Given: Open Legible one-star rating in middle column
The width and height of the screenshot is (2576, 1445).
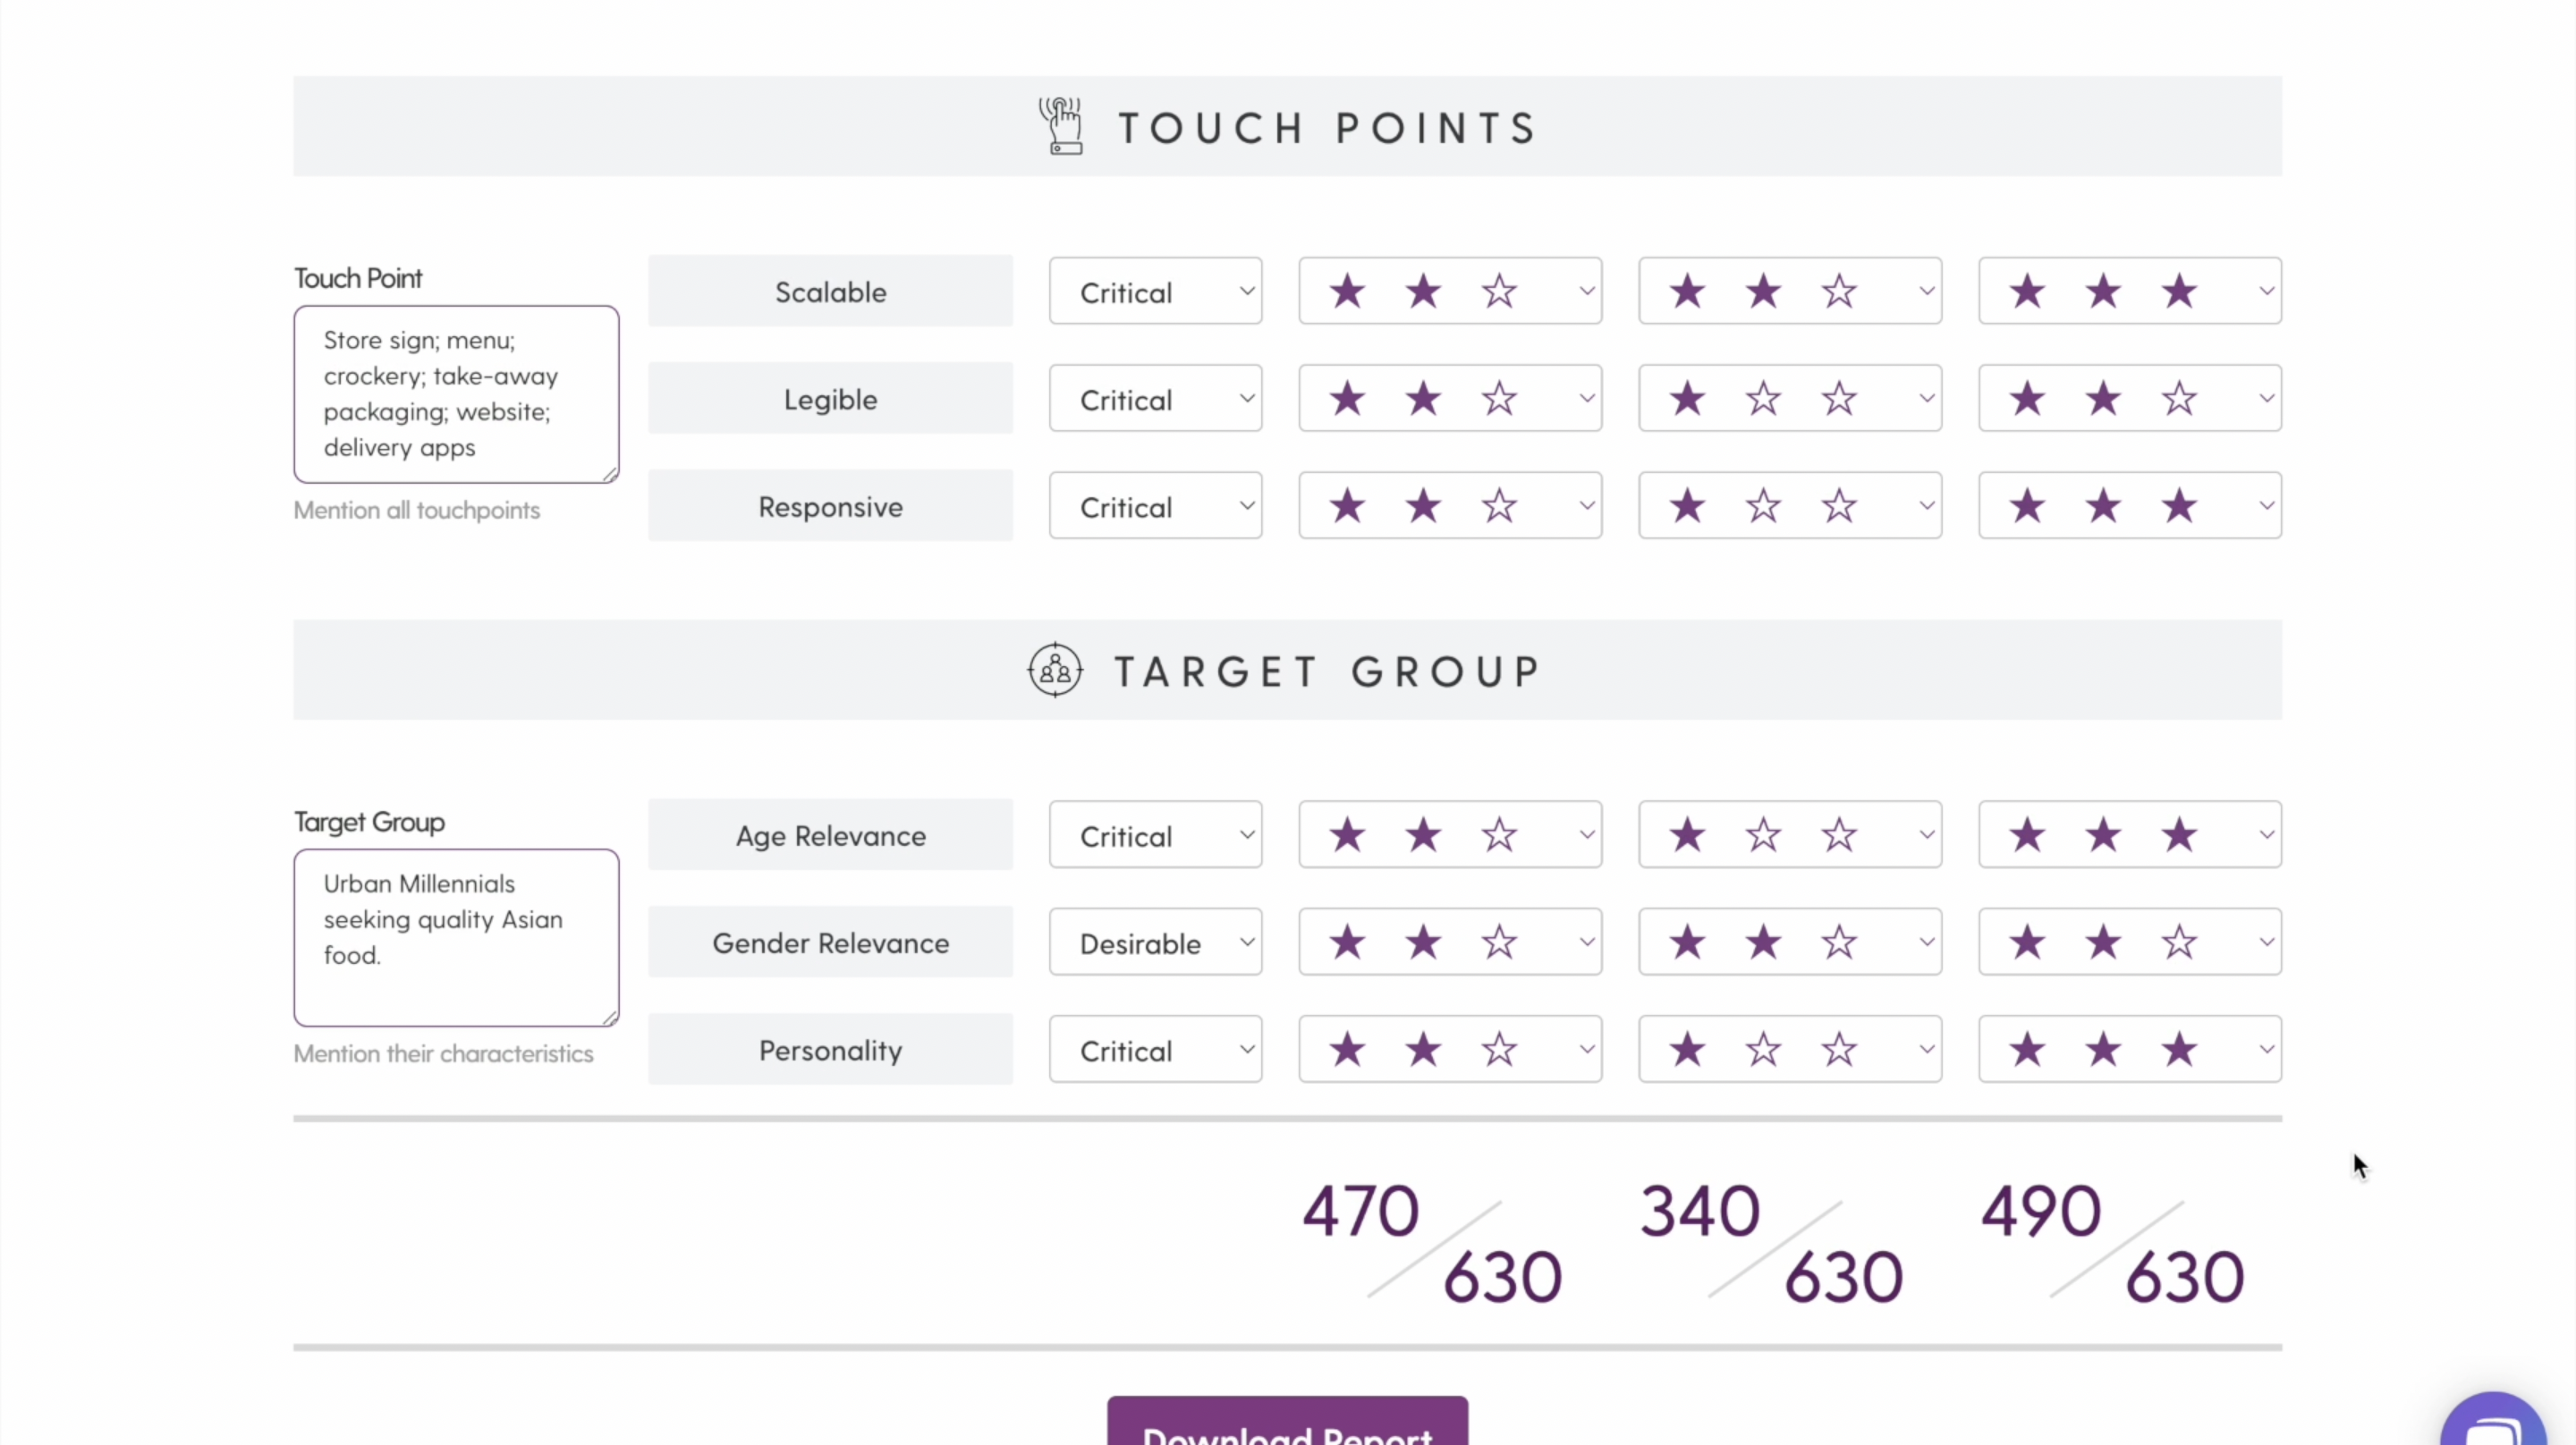Looking at the screenshot, I should click(x=1790, y=399).
